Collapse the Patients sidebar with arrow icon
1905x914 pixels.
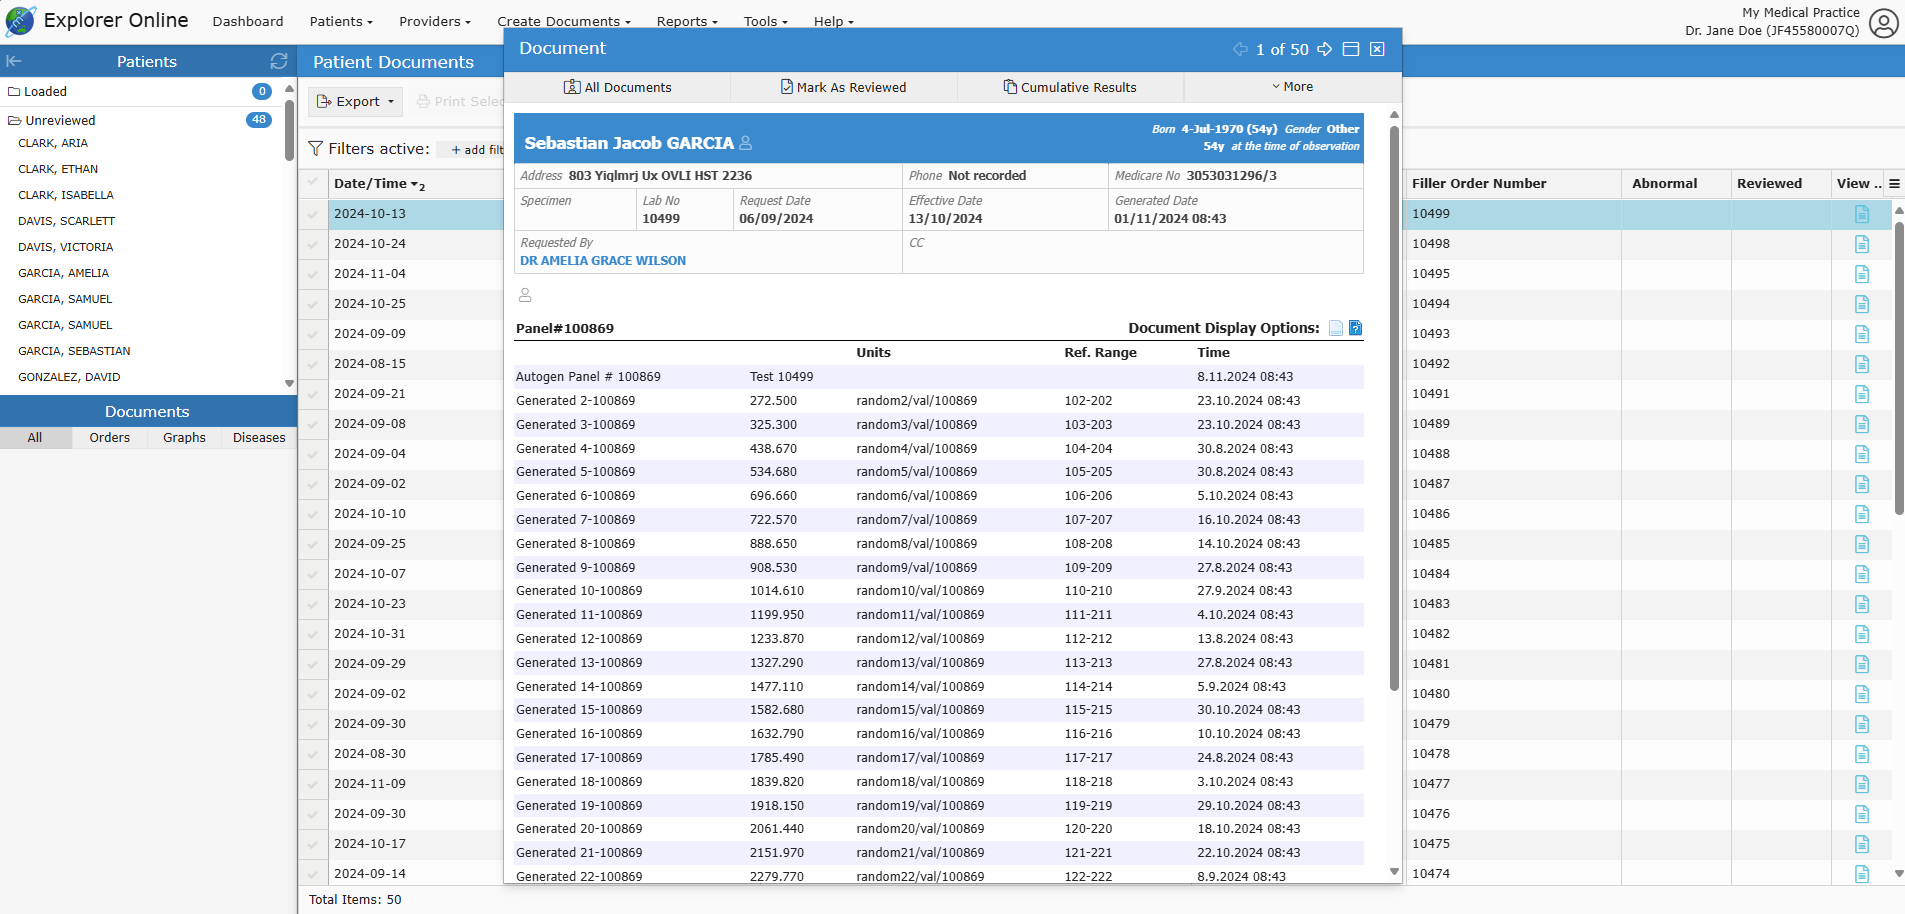(x=14, y=61)
